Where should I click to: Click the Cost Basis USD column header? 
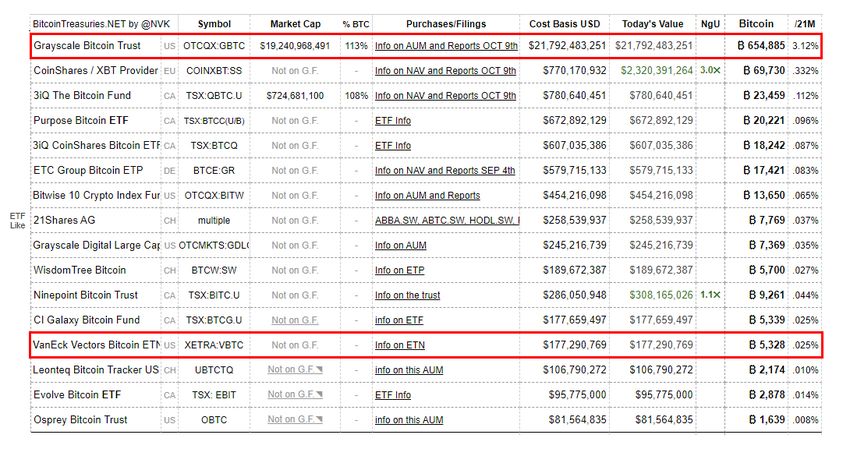(565, 24)
